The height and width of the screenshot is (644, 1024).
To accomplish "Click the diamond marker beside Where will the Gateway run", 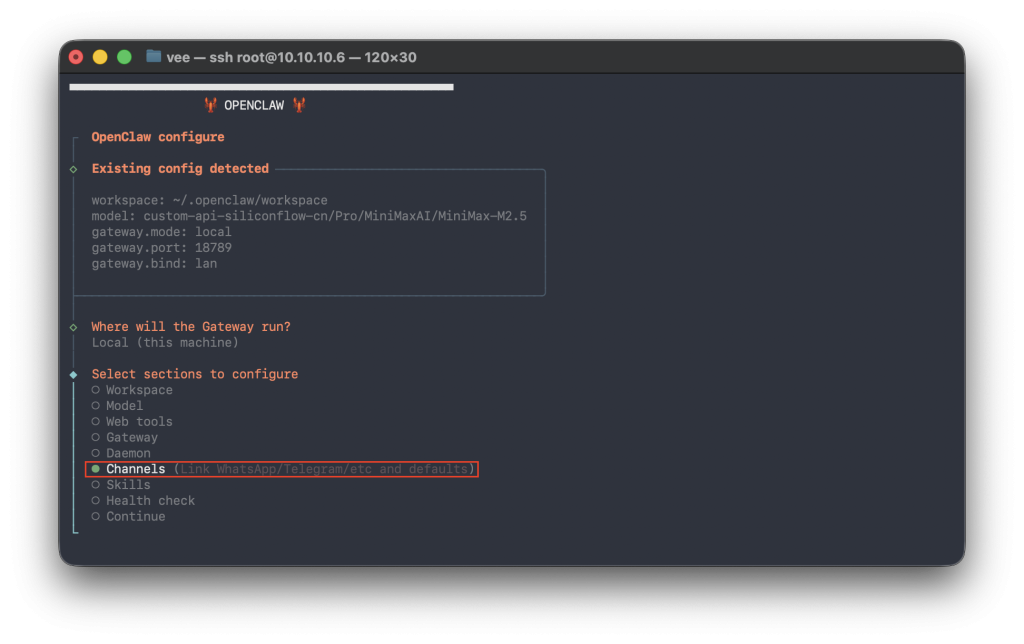I will (x=74, y=327).
